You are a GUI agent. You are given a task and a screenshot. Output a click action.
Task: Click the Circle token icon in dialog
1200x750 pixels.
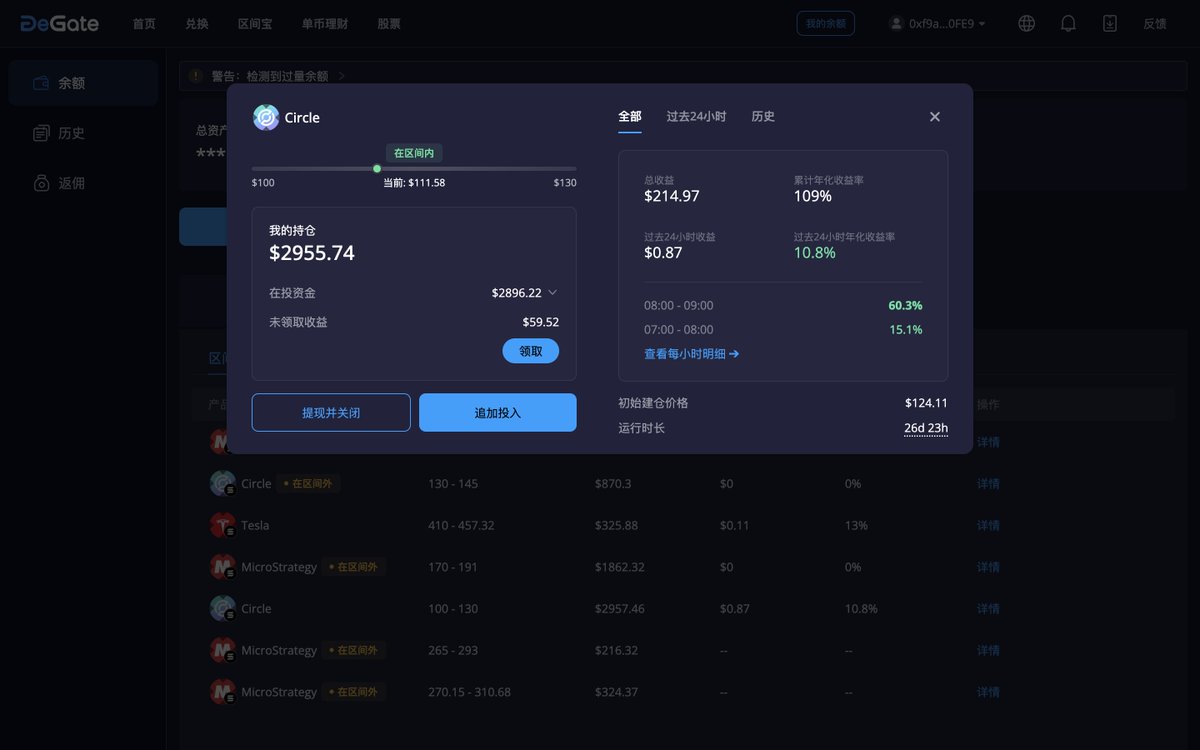266,117
